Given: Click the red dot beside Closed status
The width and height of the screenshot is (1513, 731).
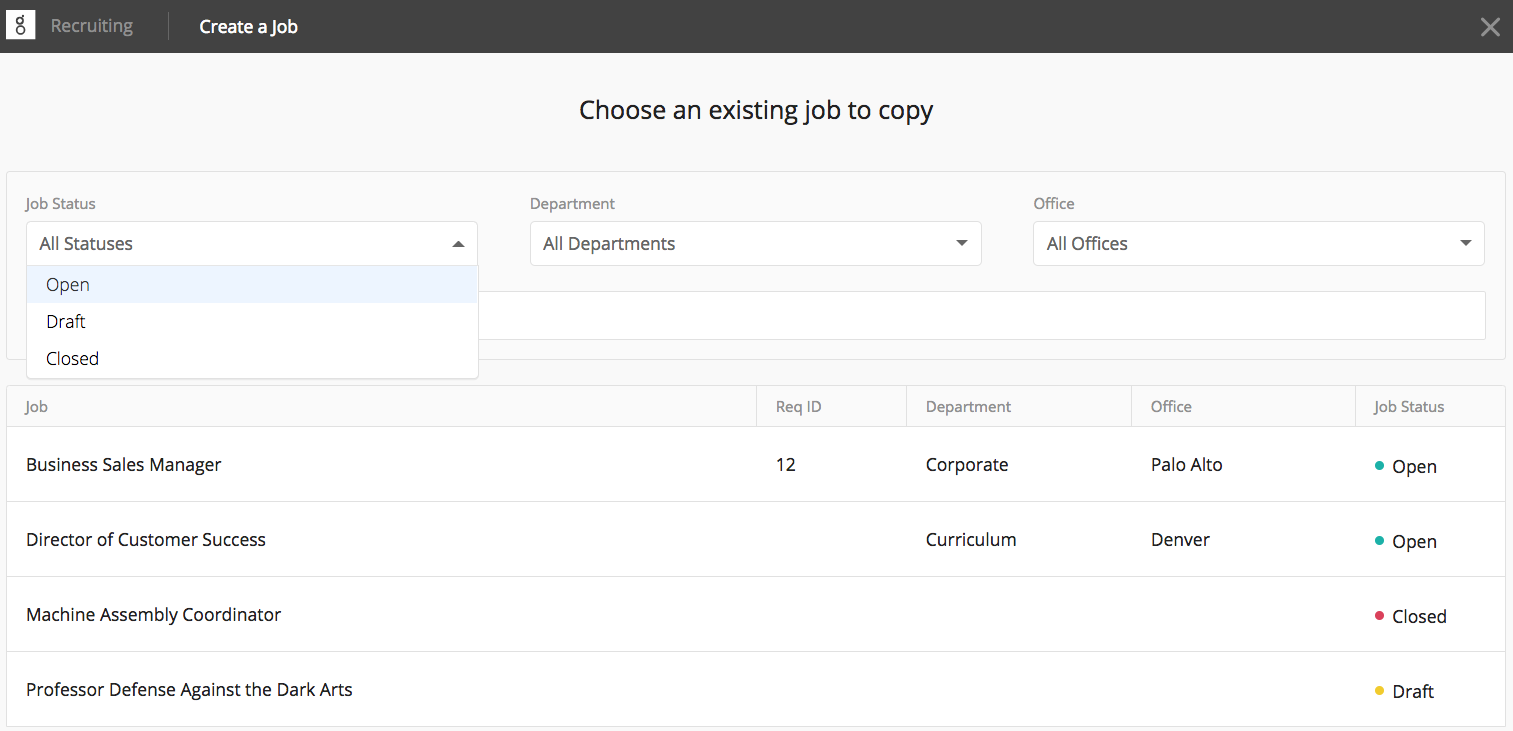Looking at the screenshot, I should [x=1380, y=616].
